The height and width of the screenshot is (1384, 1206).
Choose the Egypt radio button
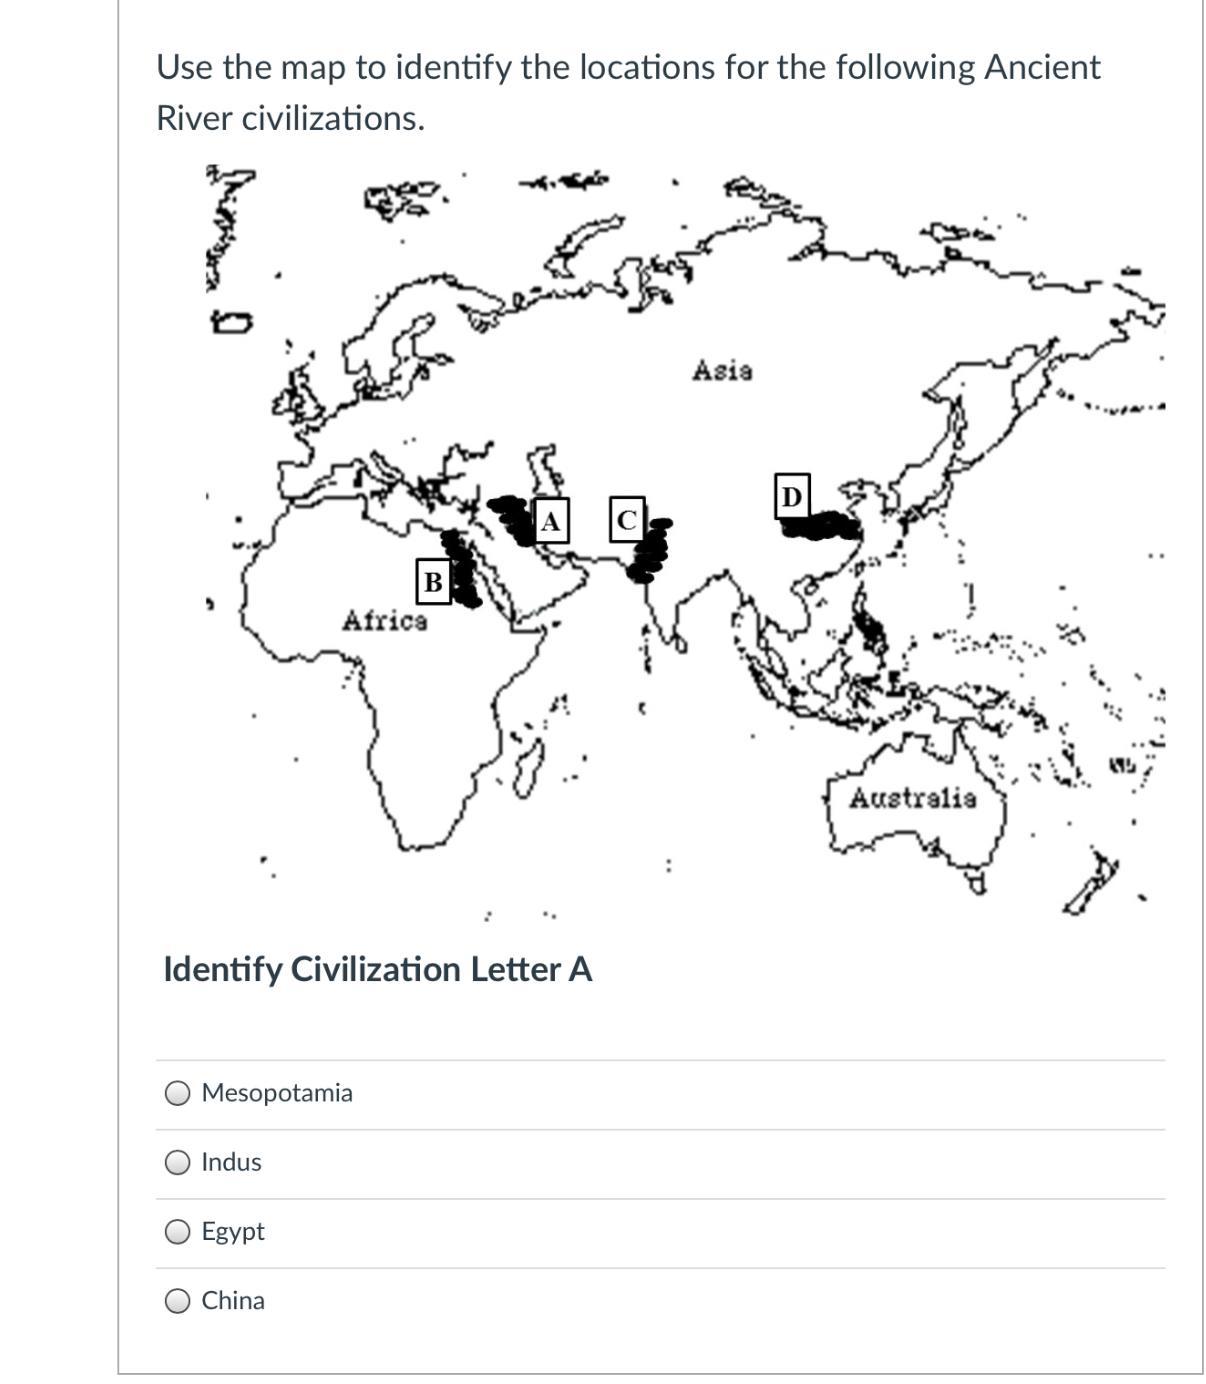(x=178, y=1231)
